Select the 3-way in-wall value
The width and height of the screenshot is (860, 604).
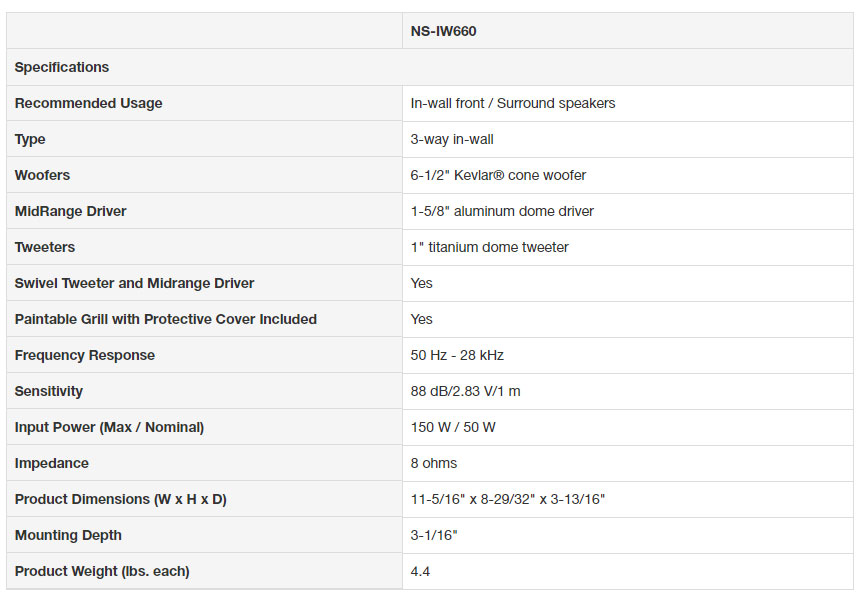point(452,139)
